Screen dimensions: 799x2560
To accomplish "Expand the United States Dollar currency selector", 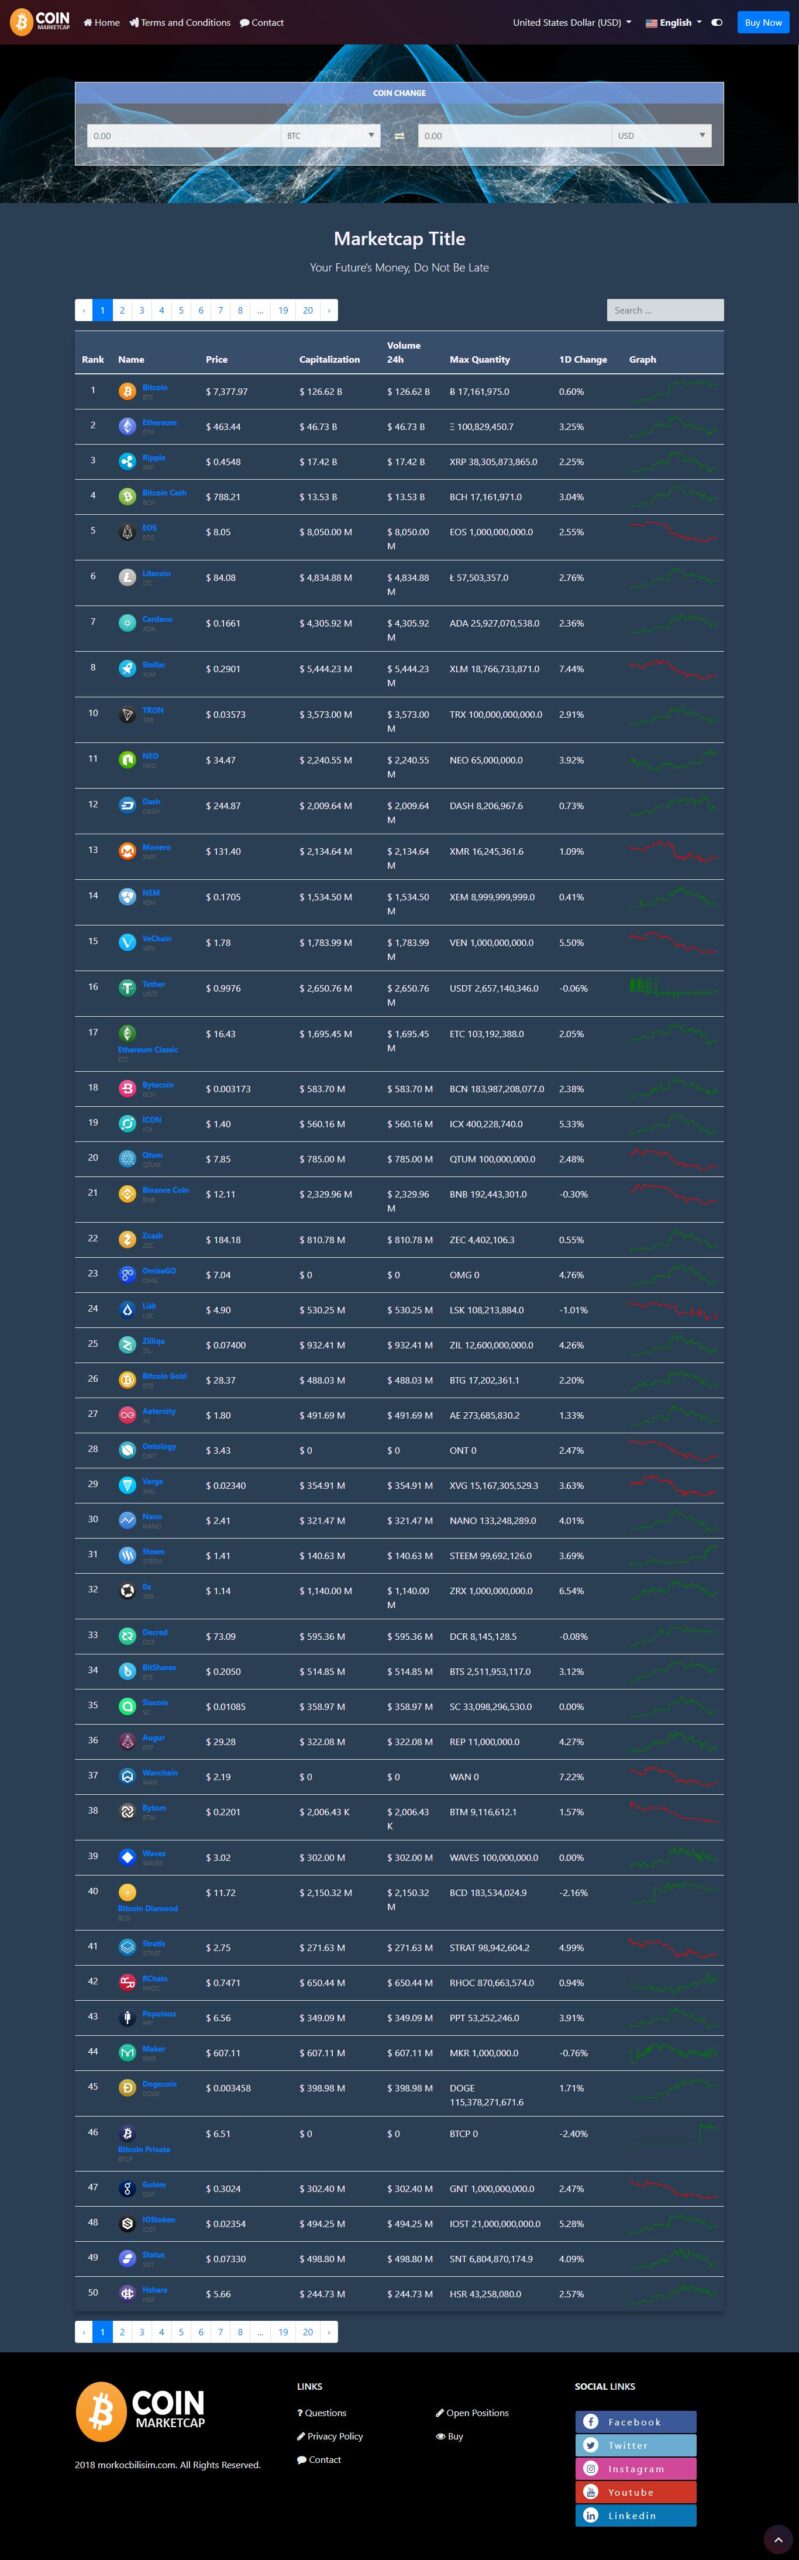I will pyautogui.click(x=572, y=22).
